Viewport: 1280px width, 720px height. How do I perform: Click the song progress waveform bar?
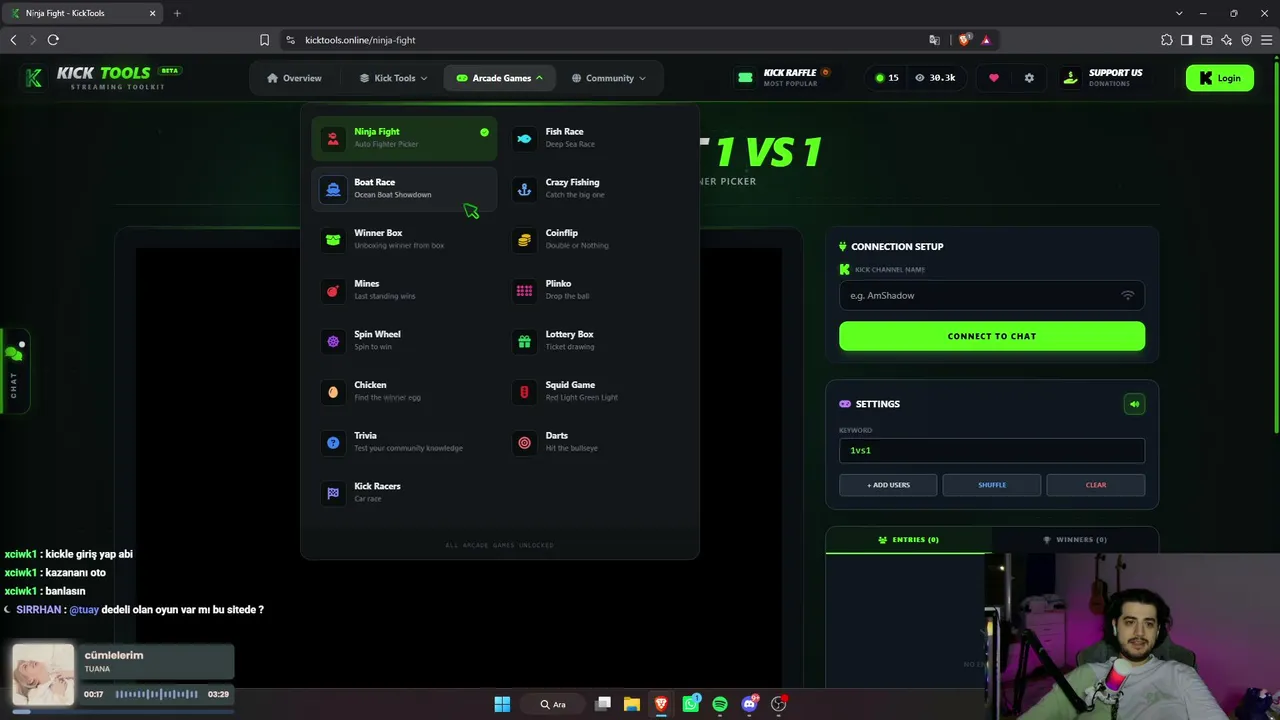[157, 694]
